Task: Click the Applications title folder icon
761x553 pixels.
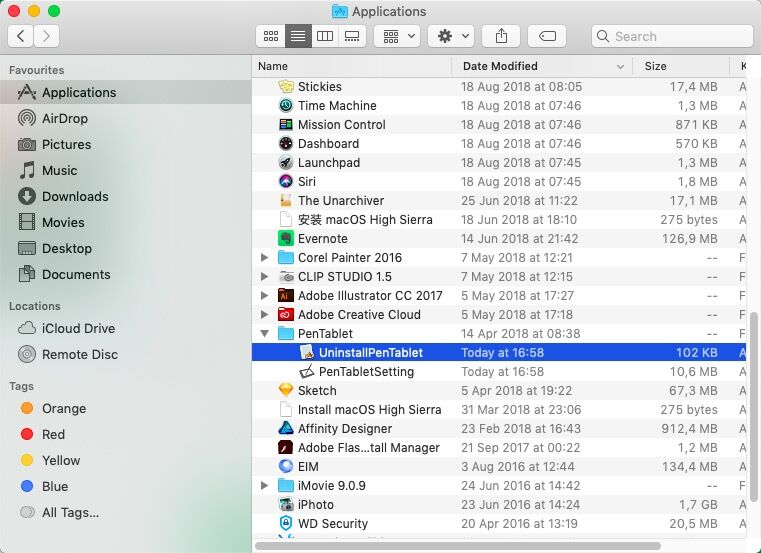Action: coord(339,11)
